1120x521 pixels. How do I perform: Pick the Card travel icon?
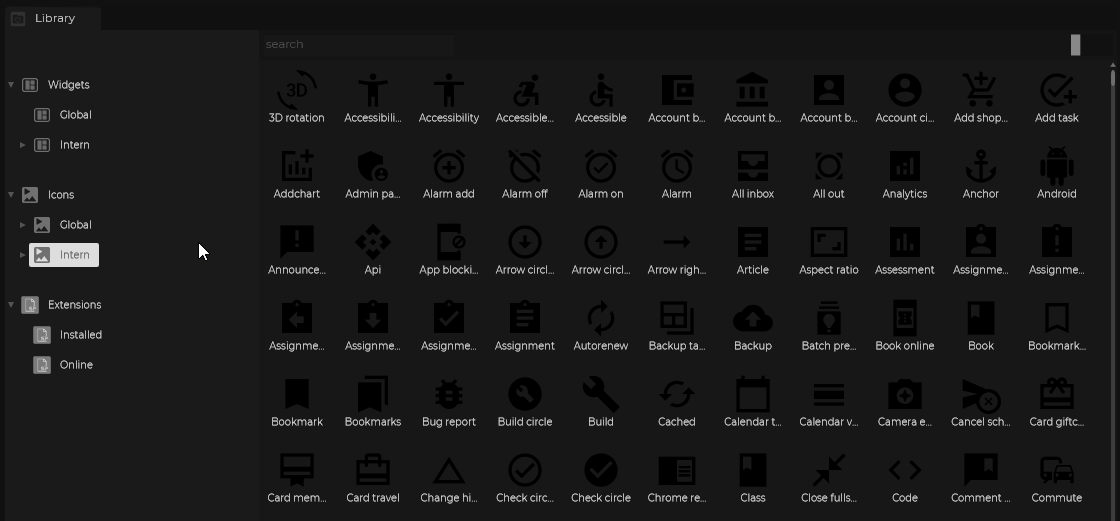click(x=372, y=472)
